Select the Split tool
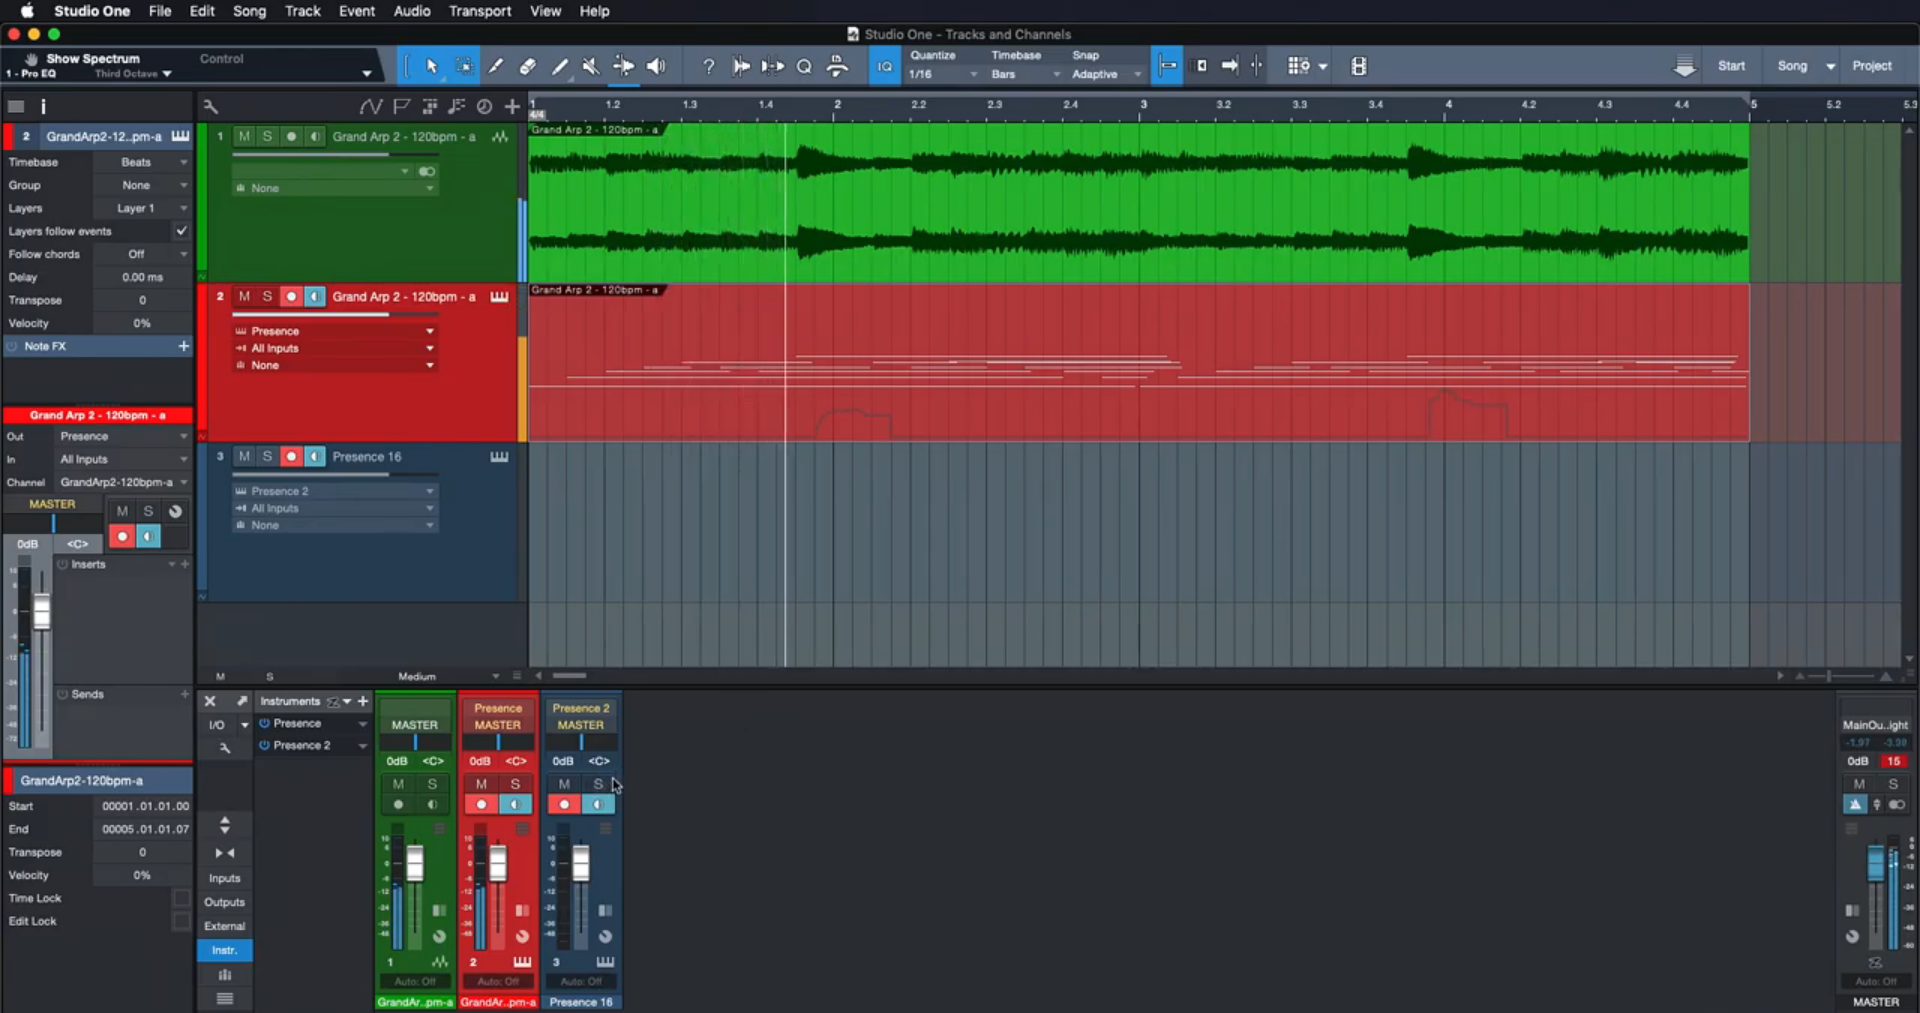Image resolution: width=1920 pixels, height=1013 pixels. 496,66
